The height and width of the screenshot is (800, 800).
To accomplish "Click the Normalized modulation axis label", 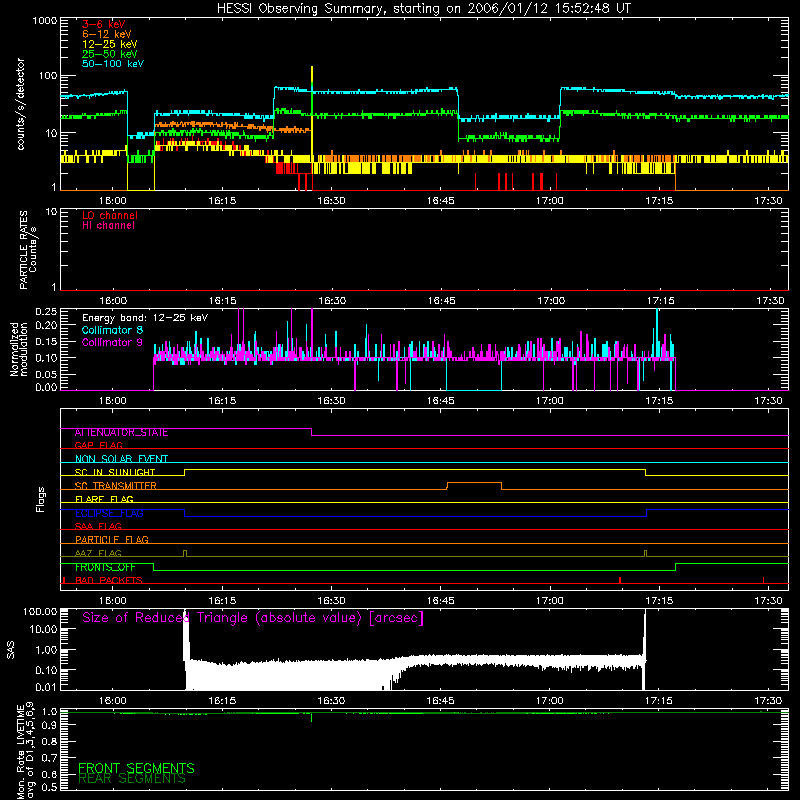I will pyautogui.click(x=18, y=349).
